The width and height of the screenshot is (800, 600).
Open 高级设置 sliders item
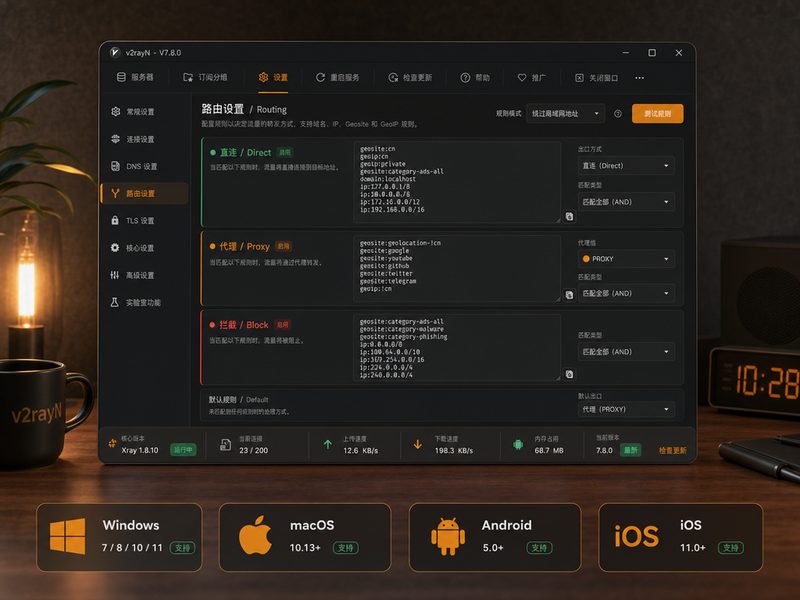(x=144, y=275)
